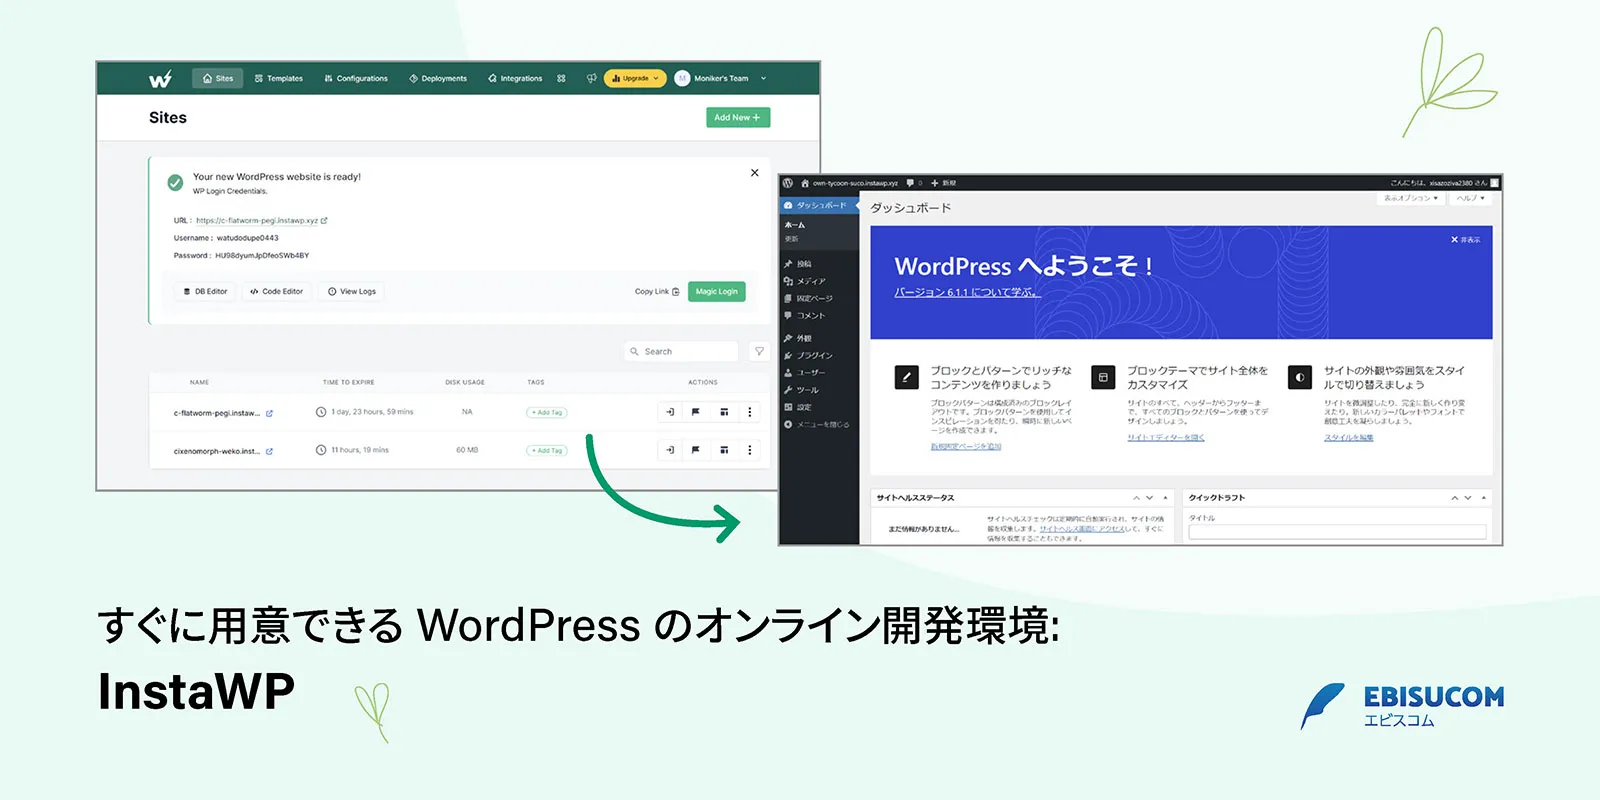Image resolution: width=1600 pixels, height=800 pixels.
Task: Click the copy icon beside Copy Link
Action: (x=676, y=292)
